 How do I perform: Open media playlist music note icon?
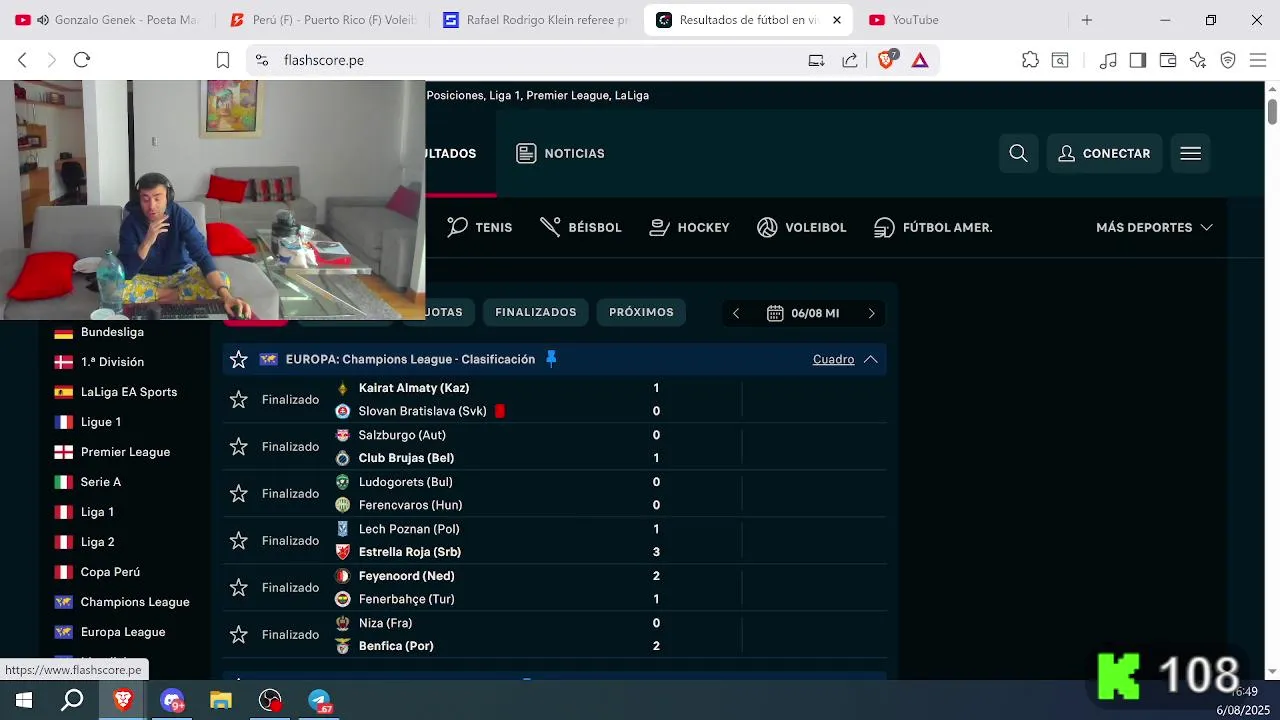pos(1107,60)
